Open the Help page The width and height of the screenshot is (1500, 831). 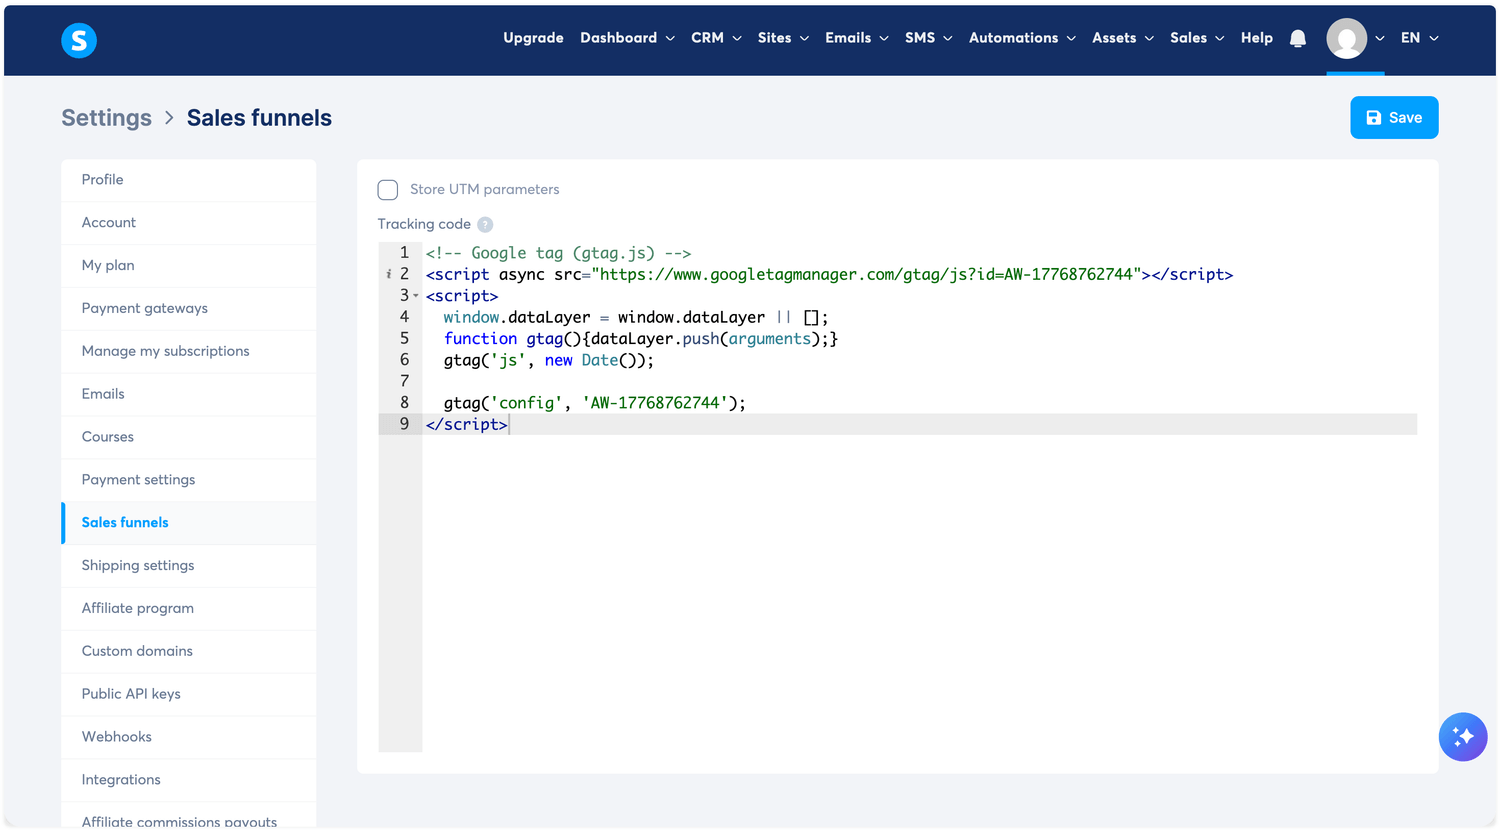(x=1256, y=38)
